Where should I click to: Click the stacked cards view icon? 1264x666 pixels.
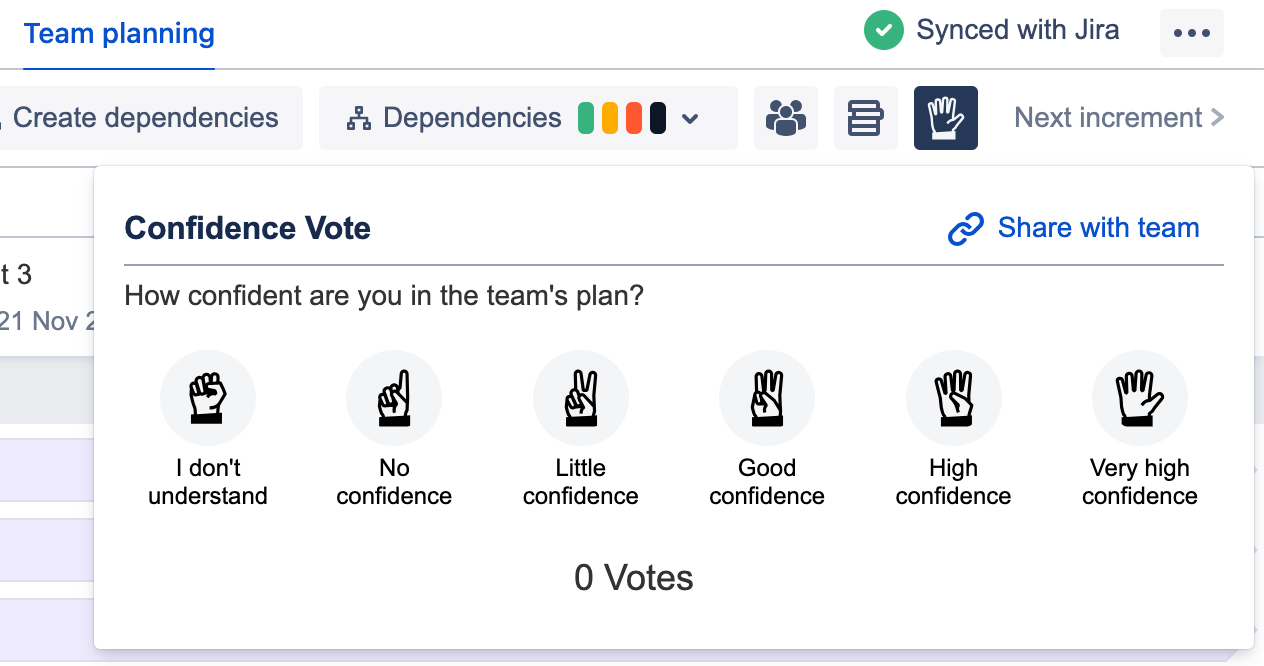pos(866,118)
